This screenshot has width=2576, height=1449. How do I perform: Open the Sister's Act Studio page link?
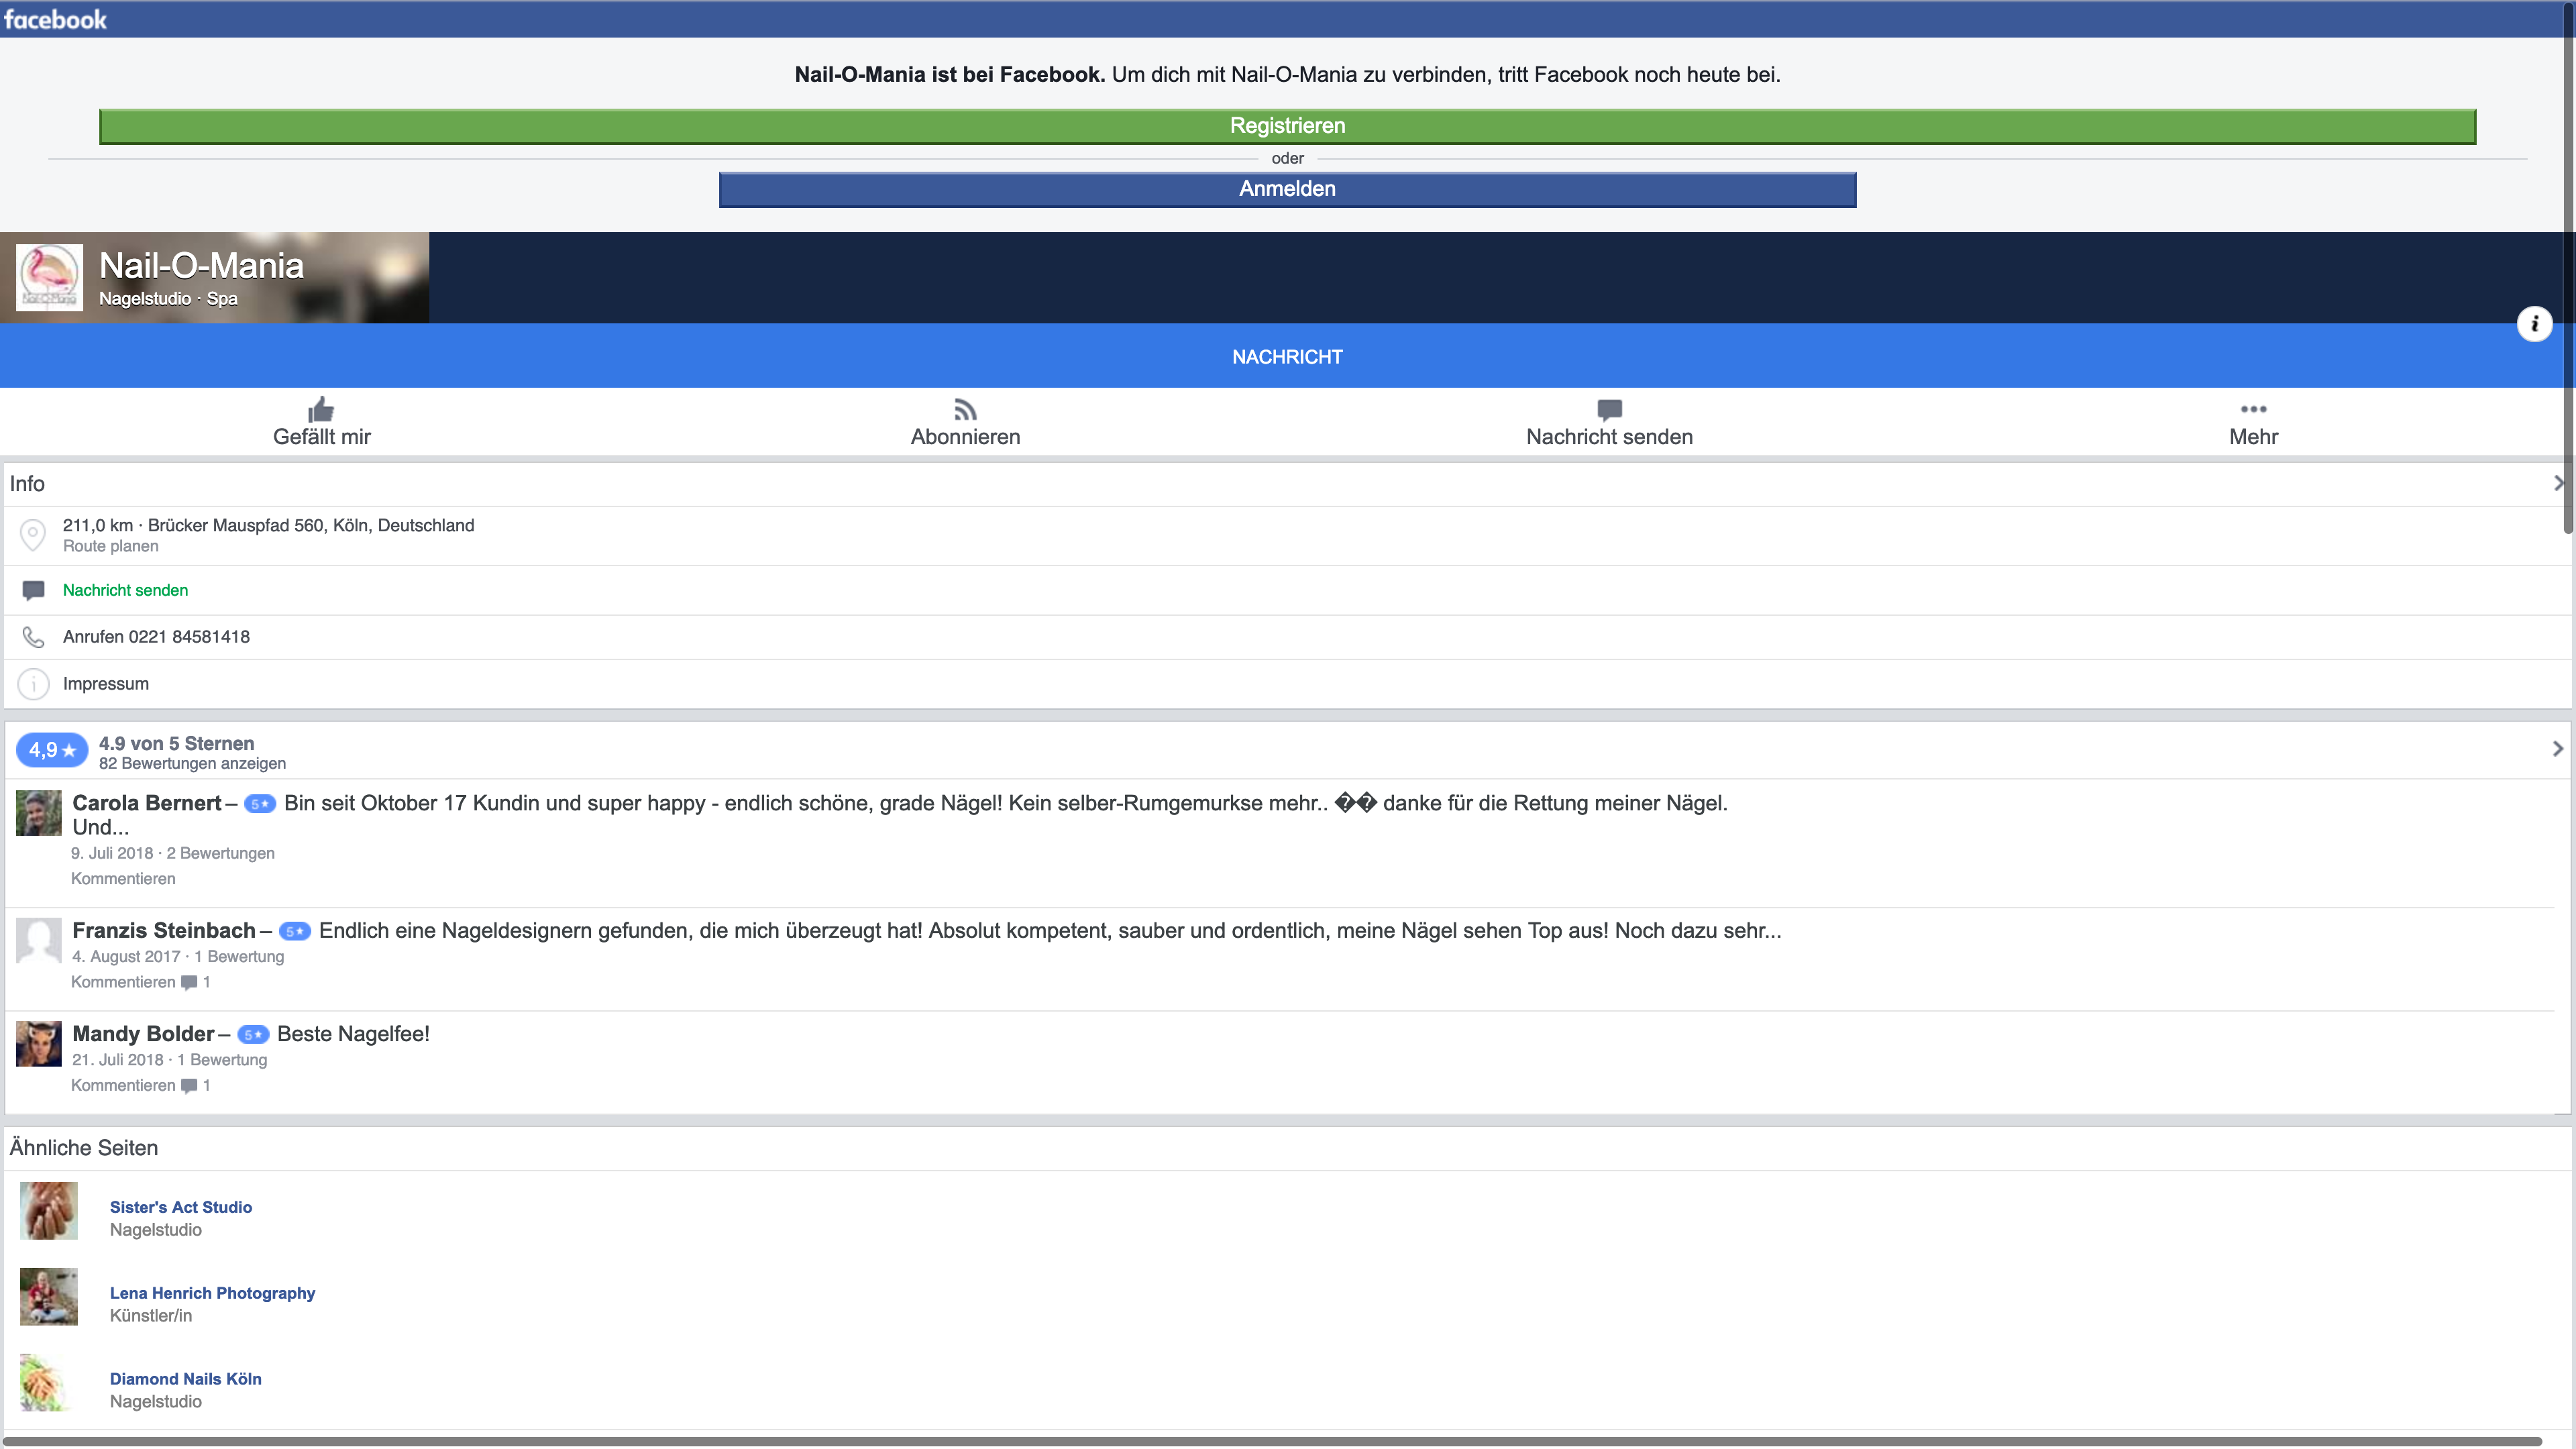click(x=181, y=1207)
